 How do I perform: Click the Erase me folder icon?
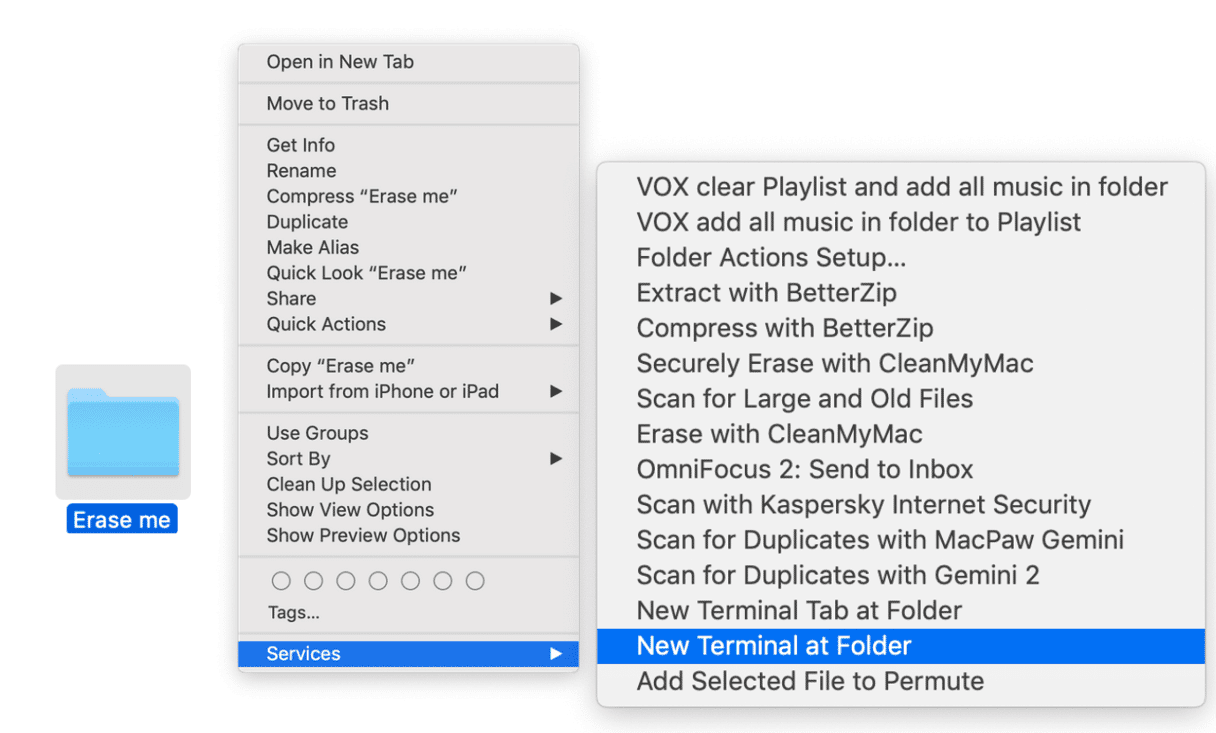click(x=123, y=431)
